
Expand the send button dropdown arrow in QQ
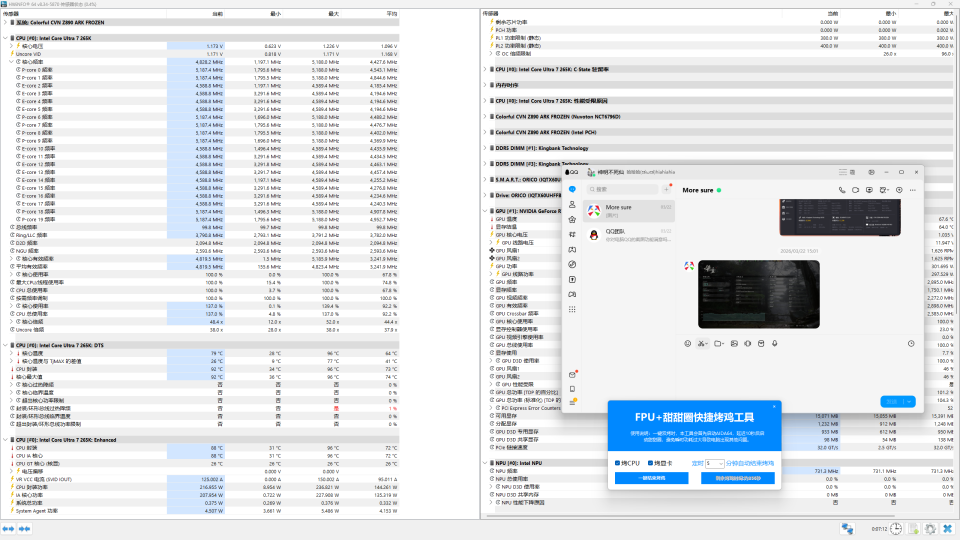(x=909, y=401)
